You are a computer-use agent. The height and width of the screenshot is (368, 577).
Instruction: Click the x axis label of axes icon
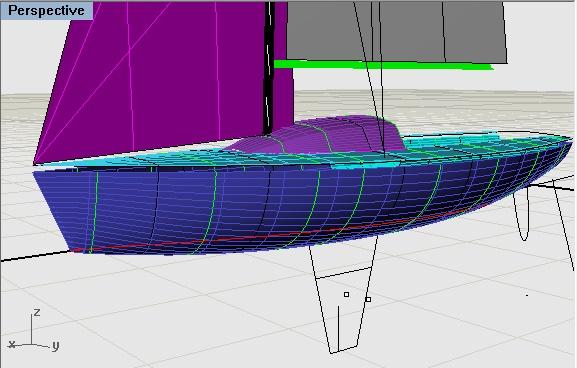(12, 344)
